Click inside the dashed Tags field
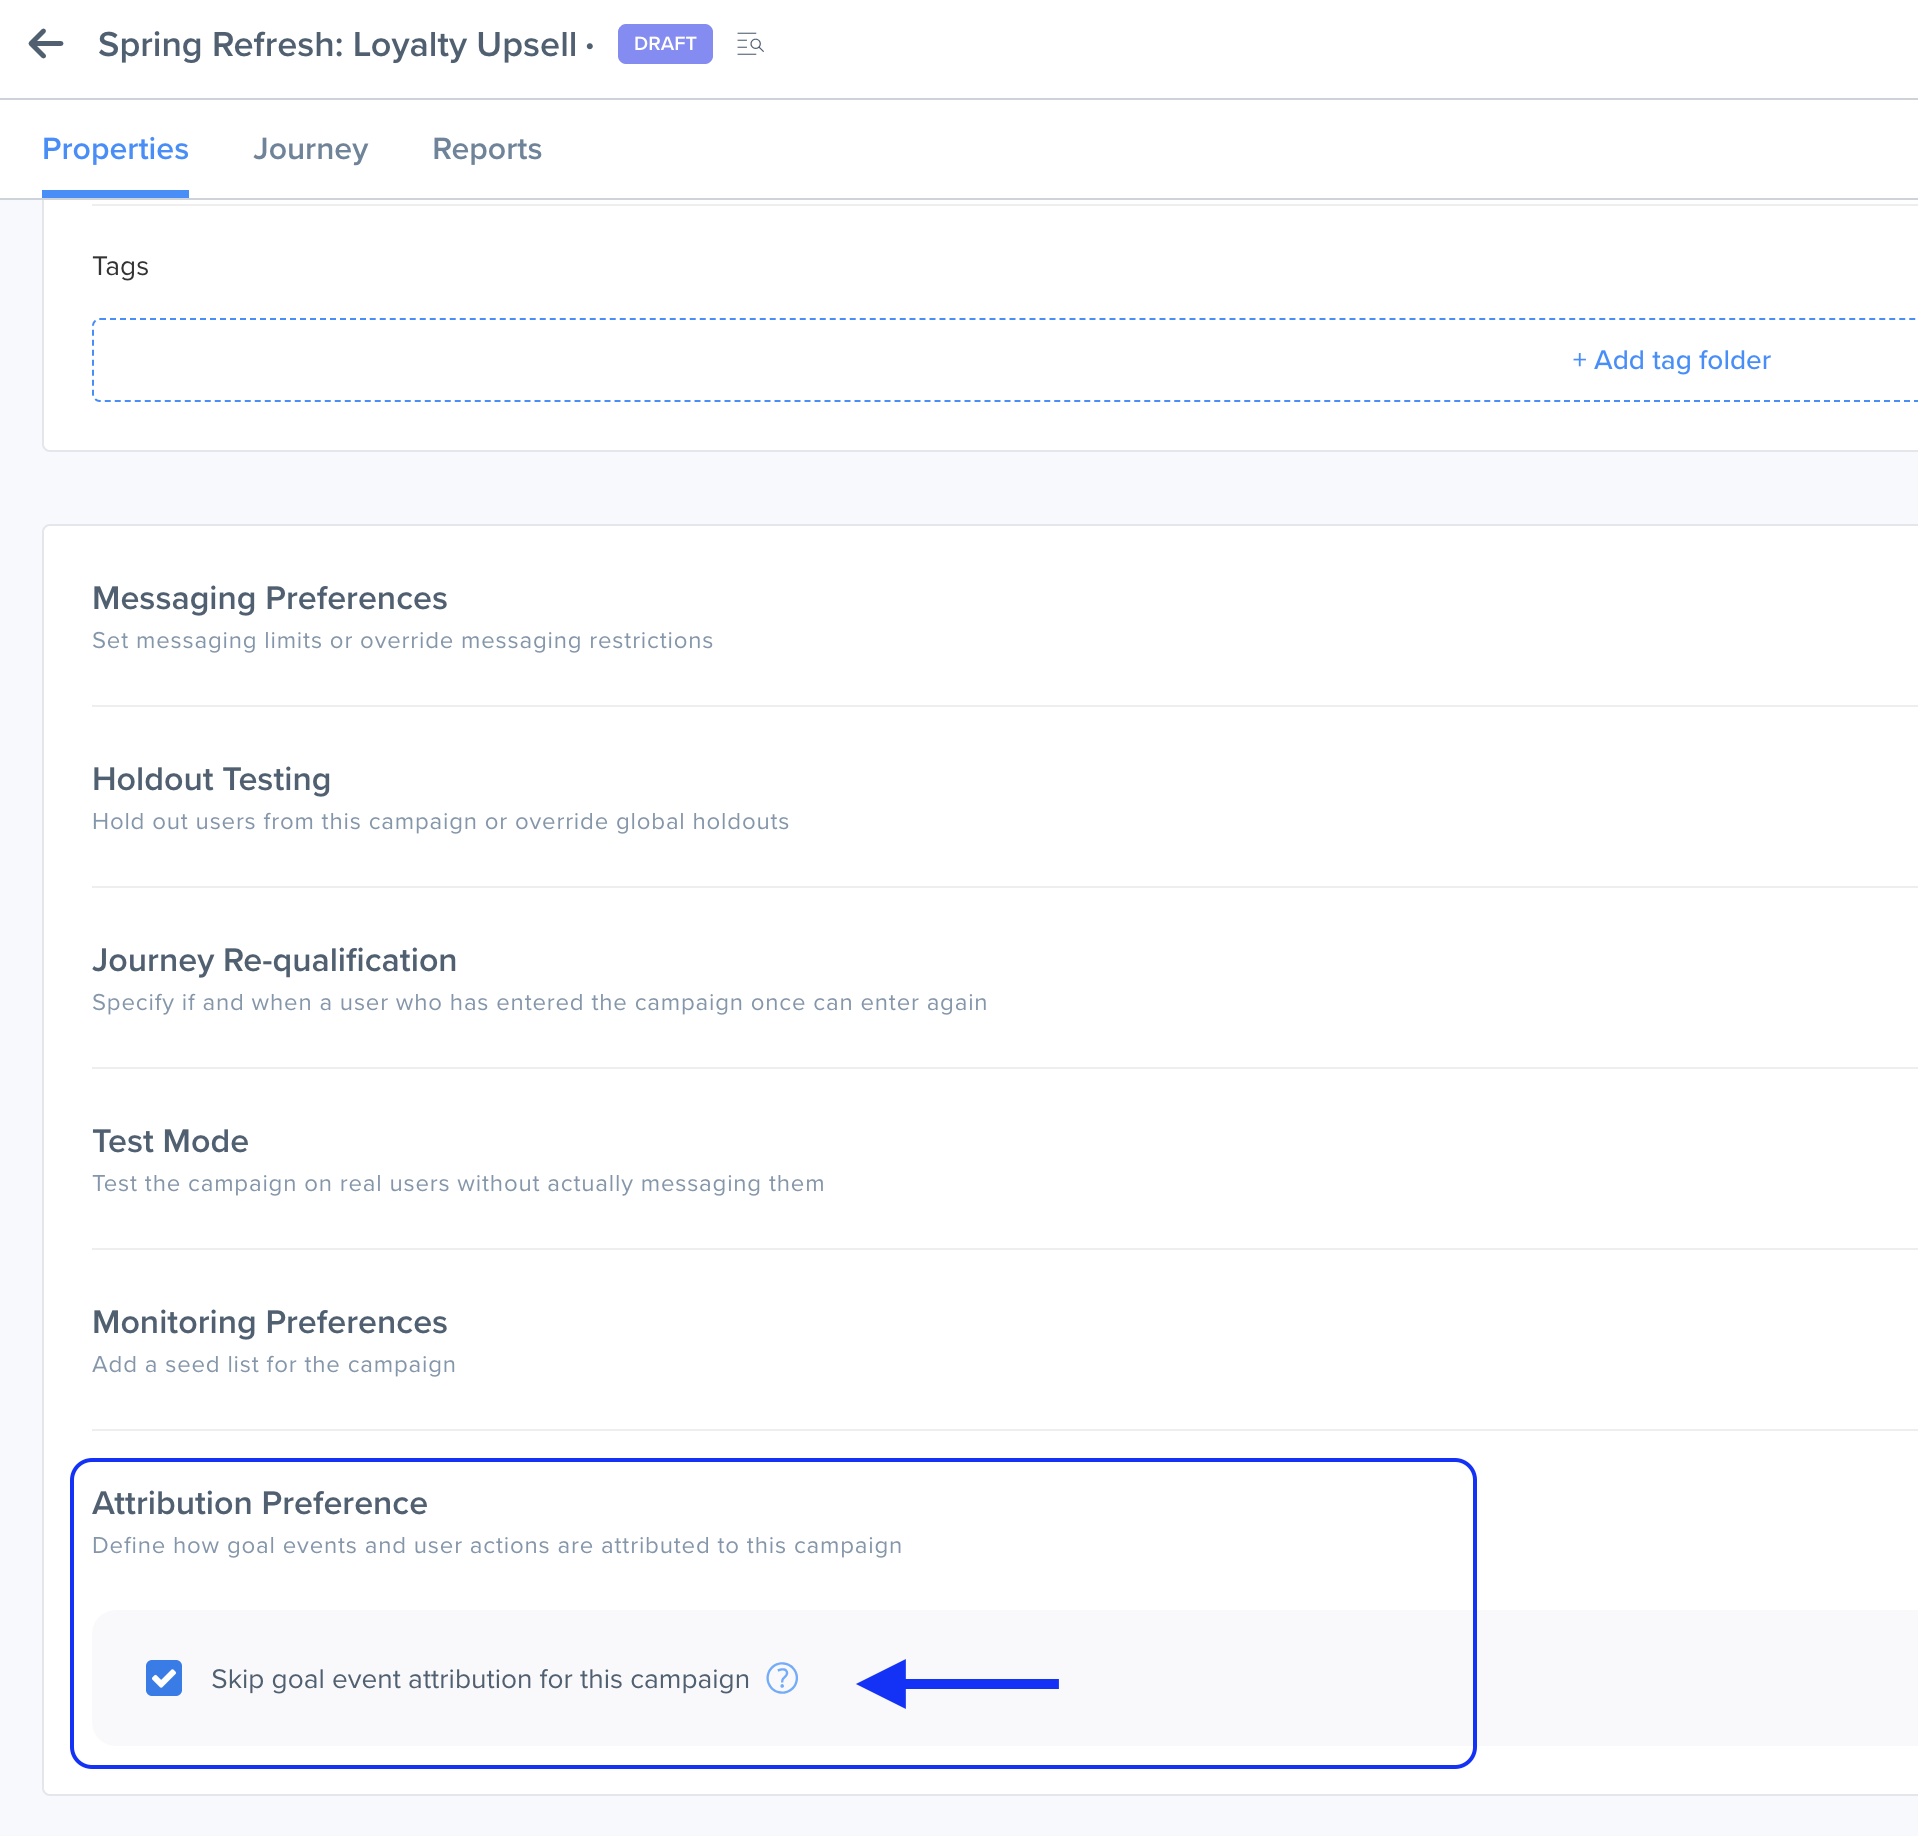The image size is (1918, 1836). (x=800, y=360)
